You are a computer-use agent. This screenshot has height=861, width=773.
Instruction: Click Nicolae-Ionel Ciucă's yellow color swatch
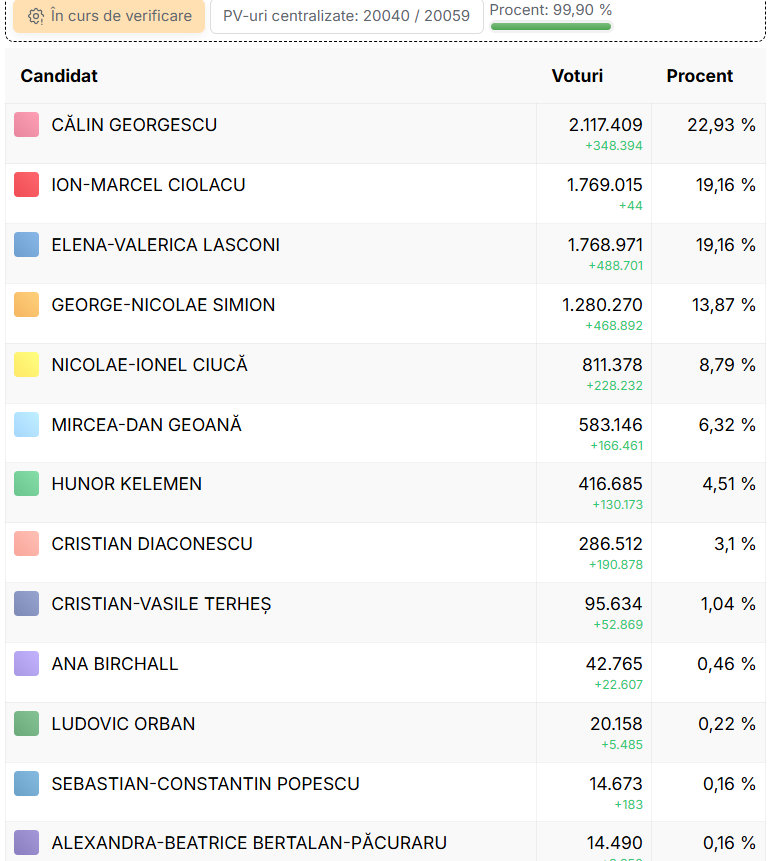pyautogui.click(x=27, y=365)
